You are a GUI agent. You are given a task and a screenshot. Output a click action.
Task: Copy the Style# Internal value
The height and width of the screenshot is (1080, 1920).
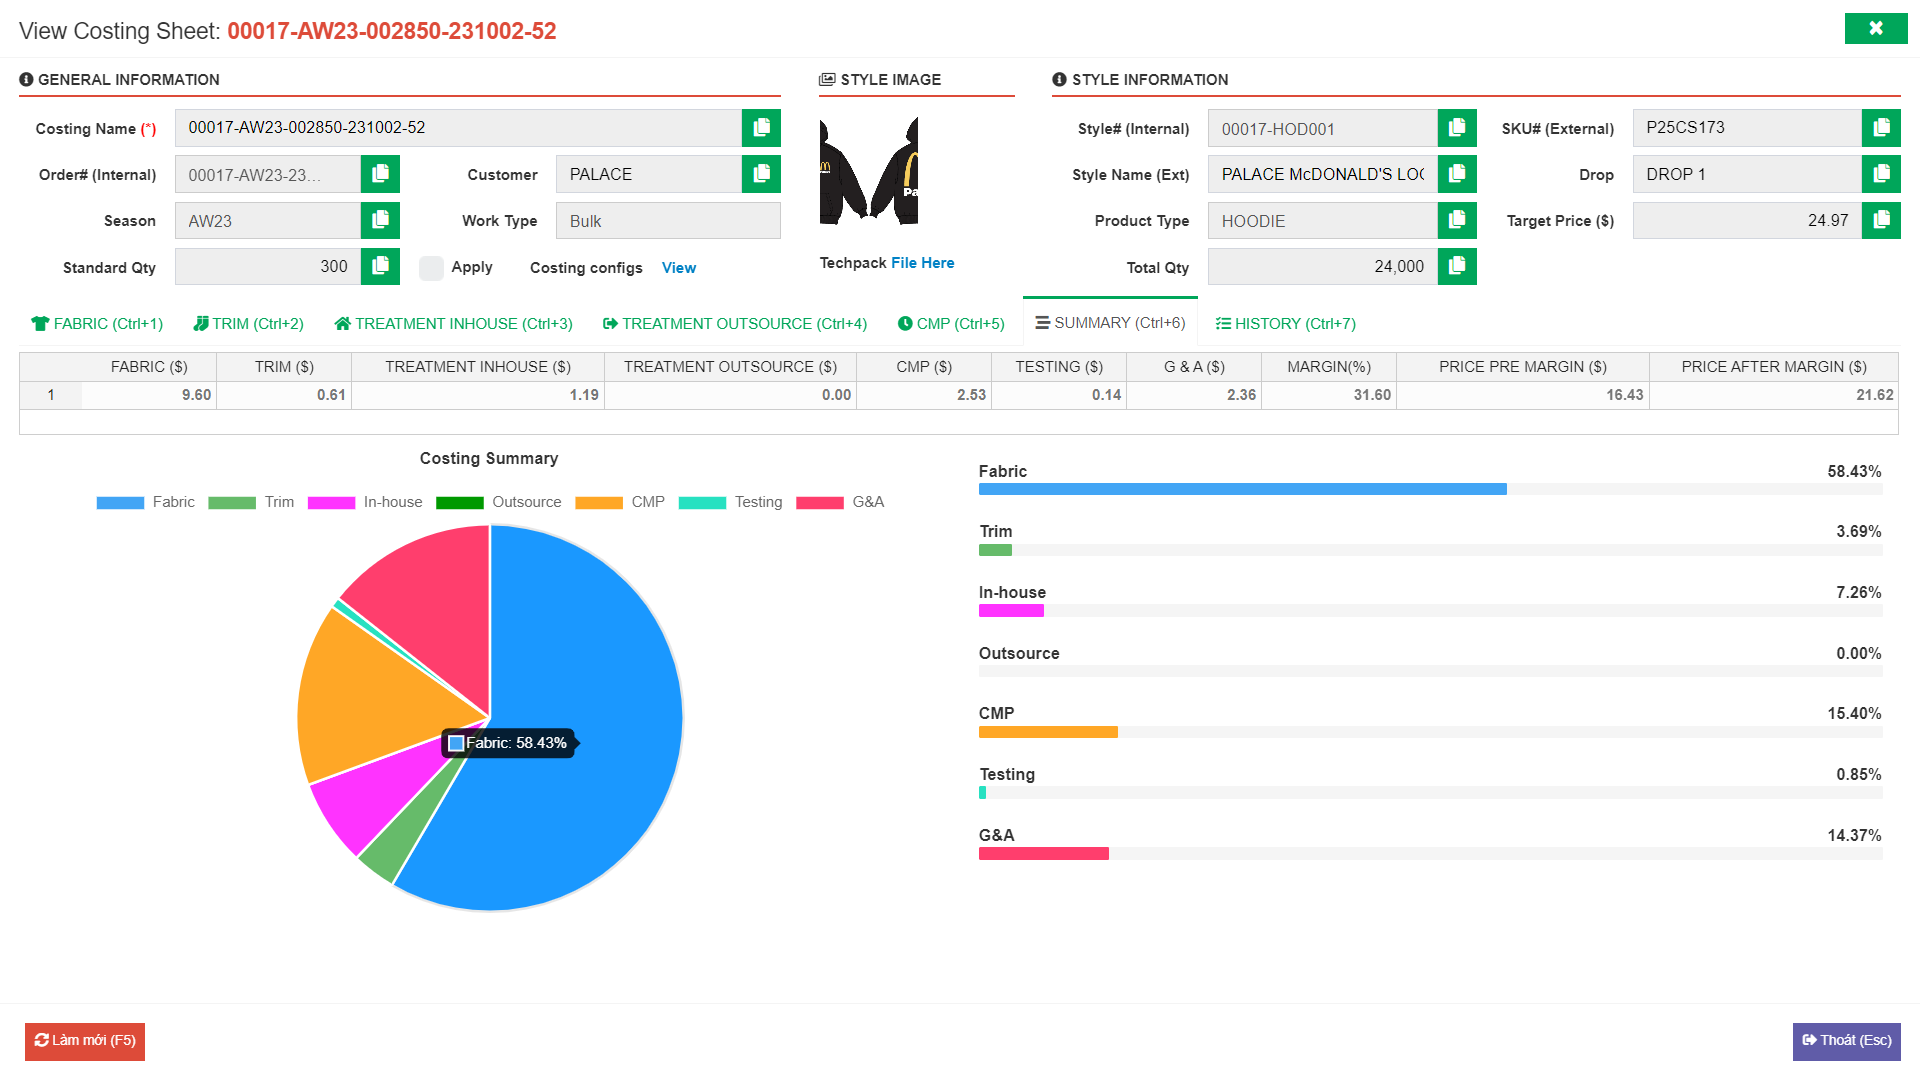(1457, 128)
